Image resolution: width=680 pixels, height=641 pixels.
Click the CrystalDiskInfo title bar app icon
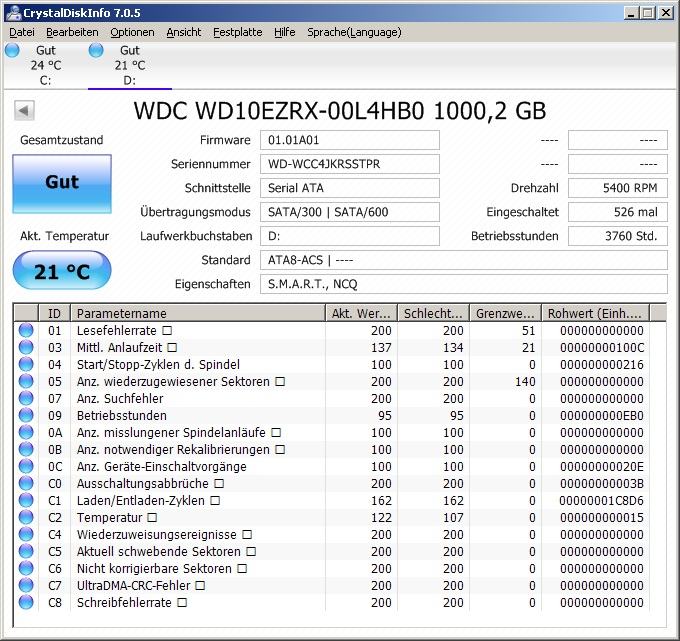pyautogui.click(x=13, y=13)
